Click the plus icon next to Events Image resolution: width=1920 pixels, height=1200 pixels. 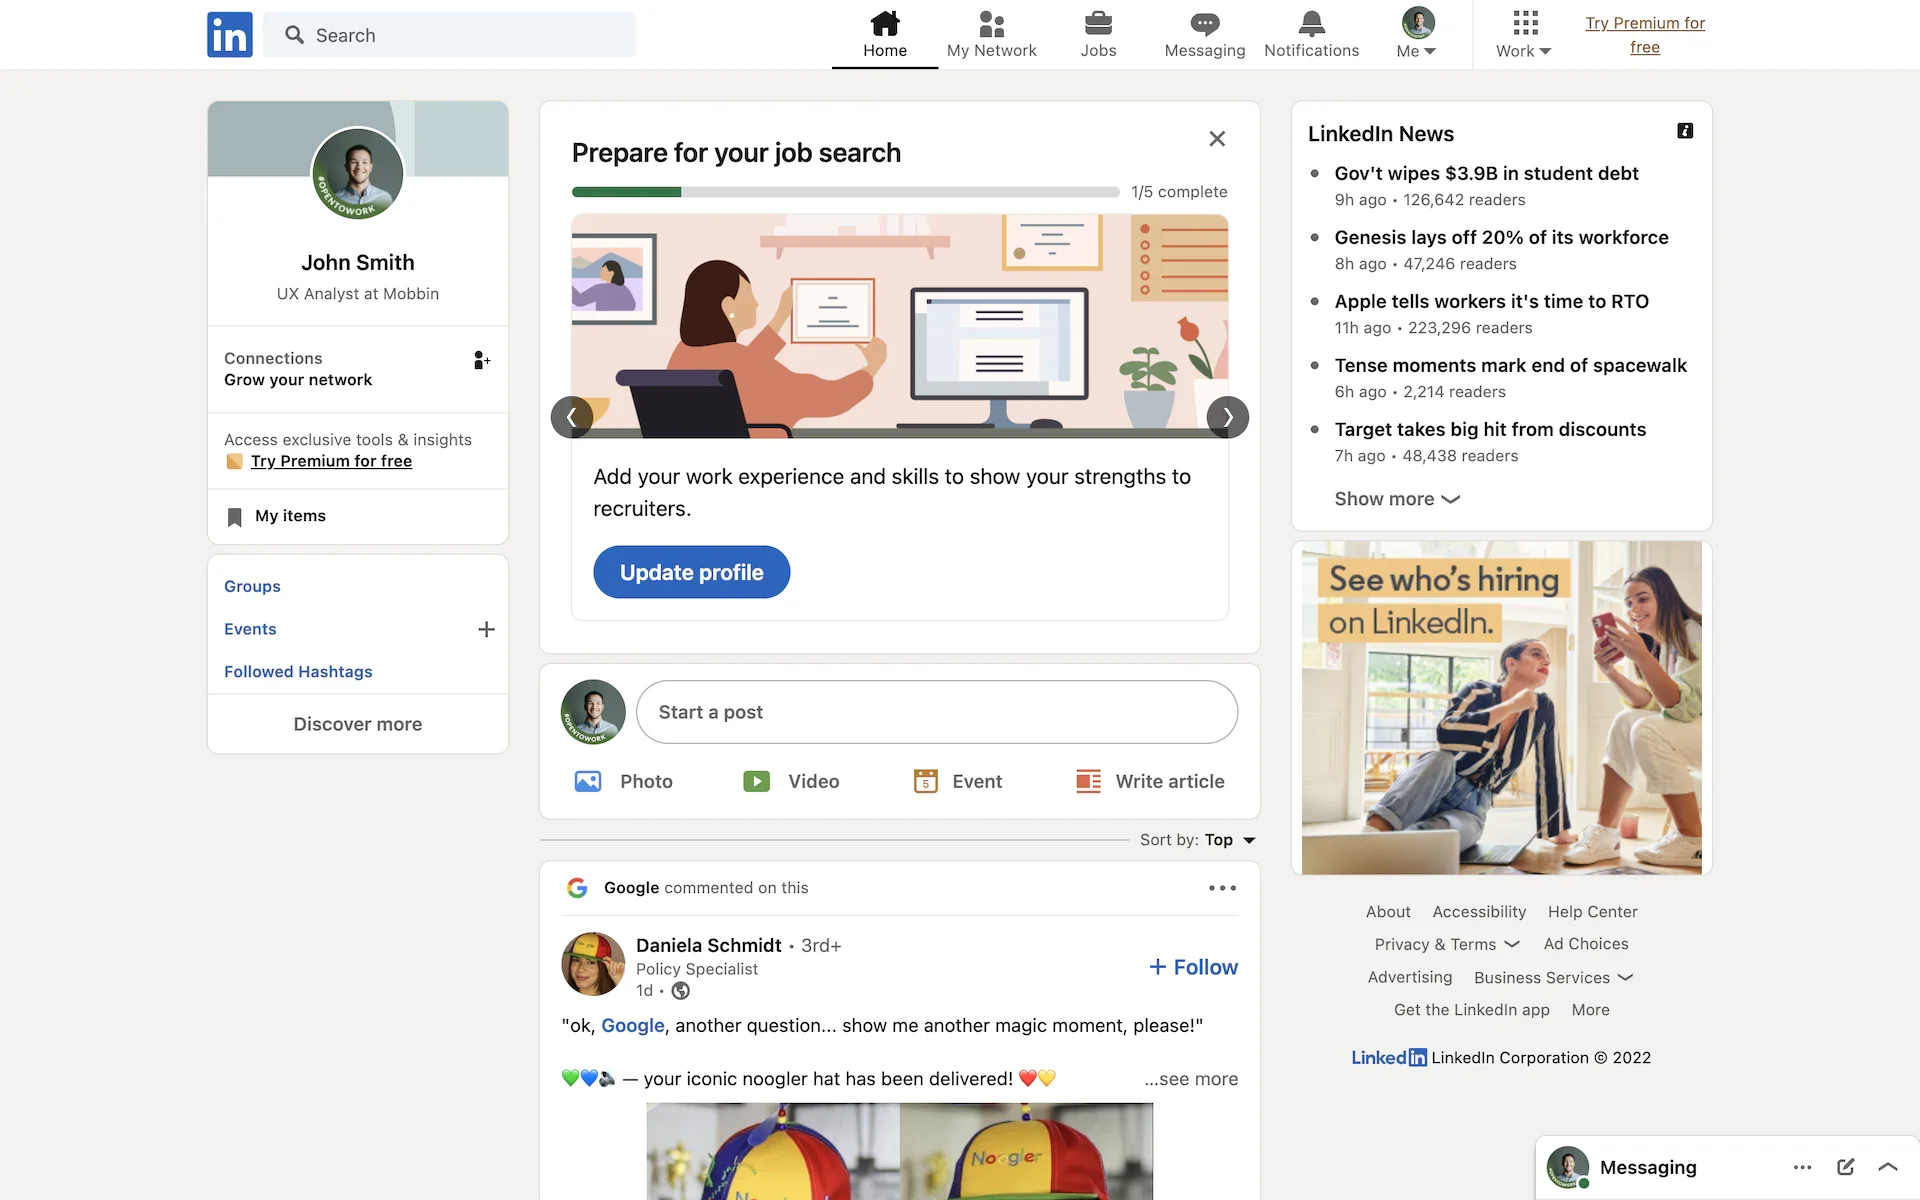(486, 629)
